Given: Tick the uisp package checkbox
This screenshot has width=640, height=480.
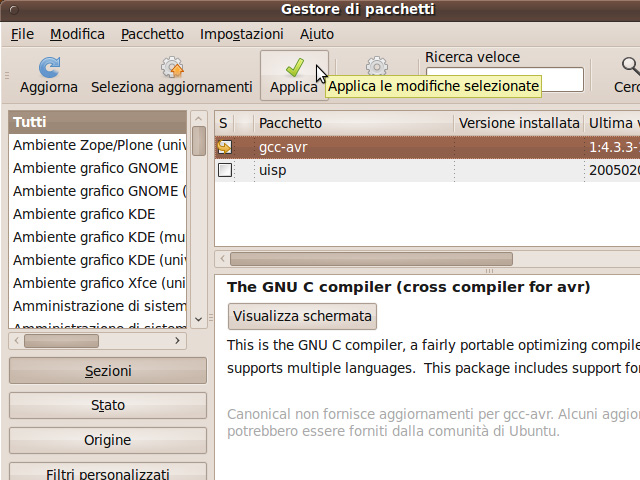Looking at the screenshot, I should pos(225,171).
